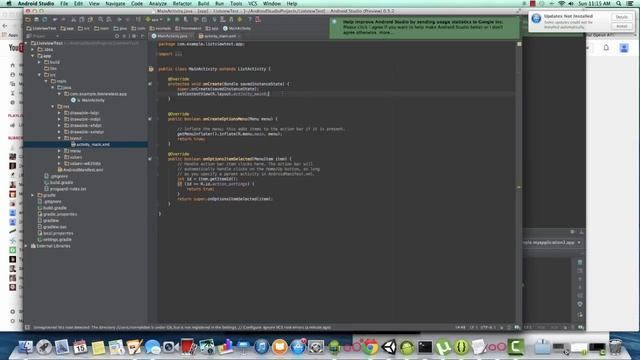Click the bell icon in browser window
This screenshot has height=360, width=640.
coord(606,48)
